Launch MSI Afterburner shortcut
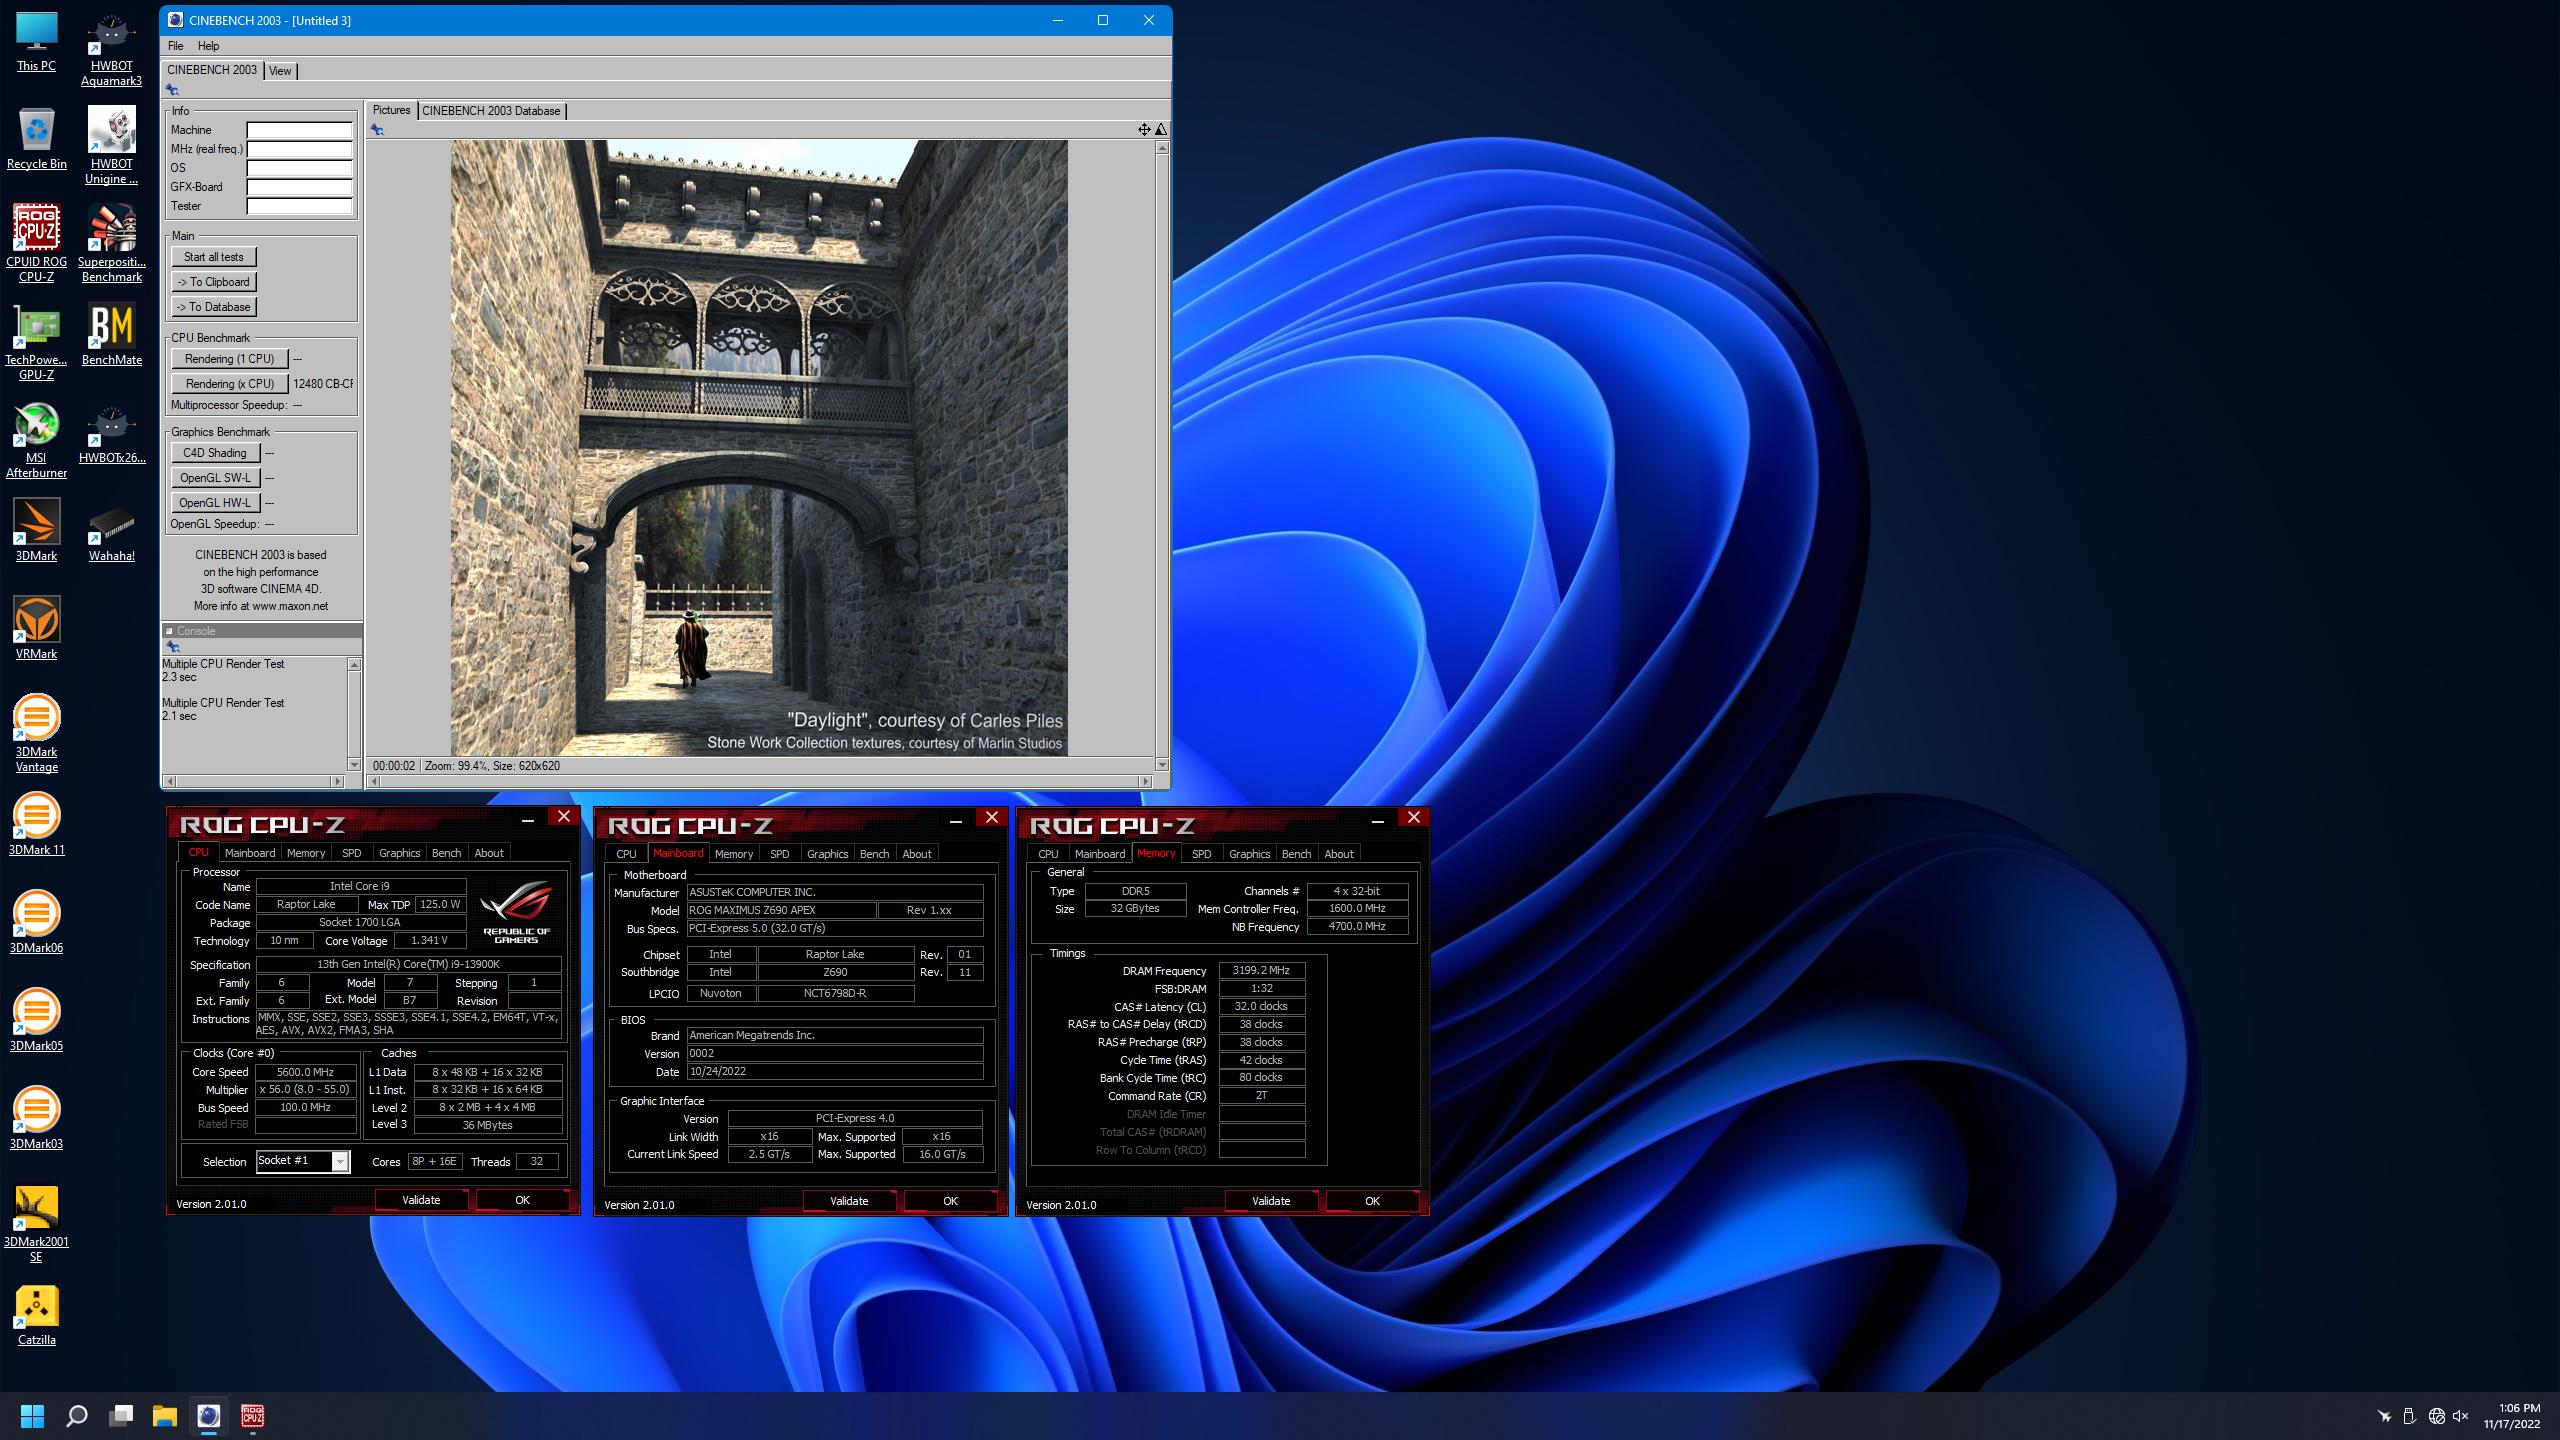The image size is (2560, 1440). tap(36, 440)
